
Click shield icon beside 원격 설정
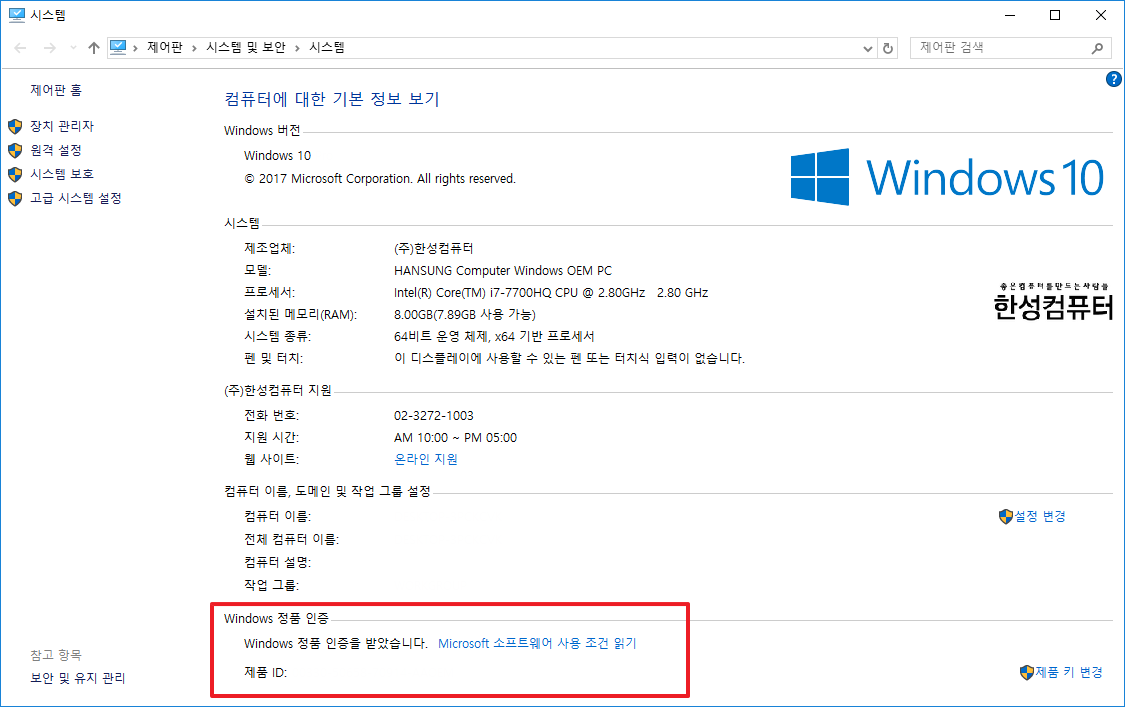15,150
